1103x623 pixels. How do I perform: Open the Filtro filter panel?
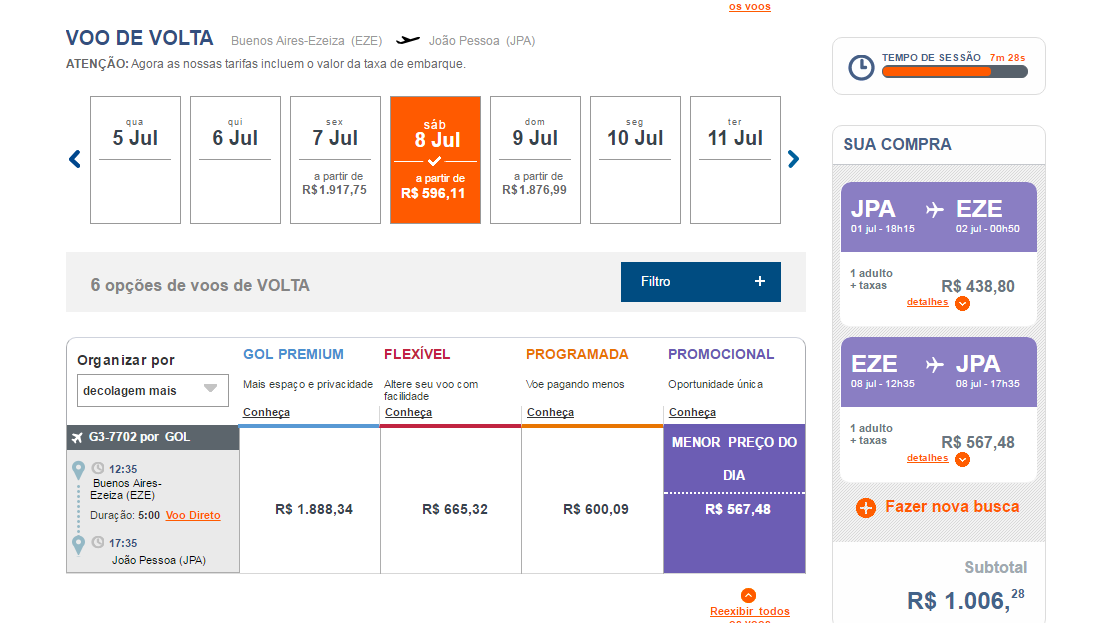[x=701, y=282]
